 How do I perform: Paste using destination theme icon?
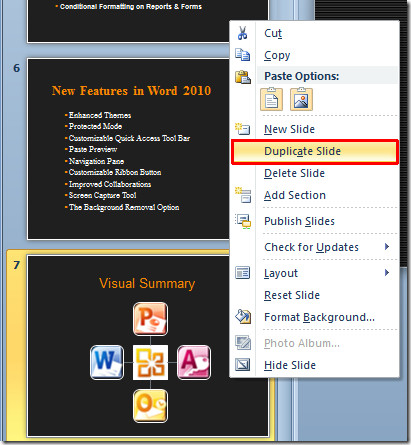click(x=271, y=99)
